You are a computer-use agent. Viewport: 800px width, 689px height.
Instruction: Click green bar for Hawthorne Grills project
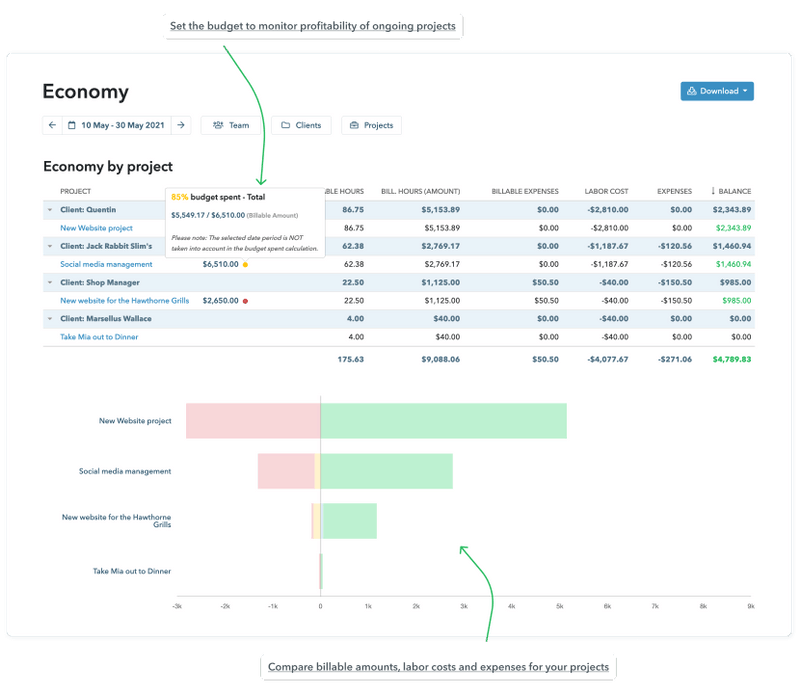coord(349,521)
